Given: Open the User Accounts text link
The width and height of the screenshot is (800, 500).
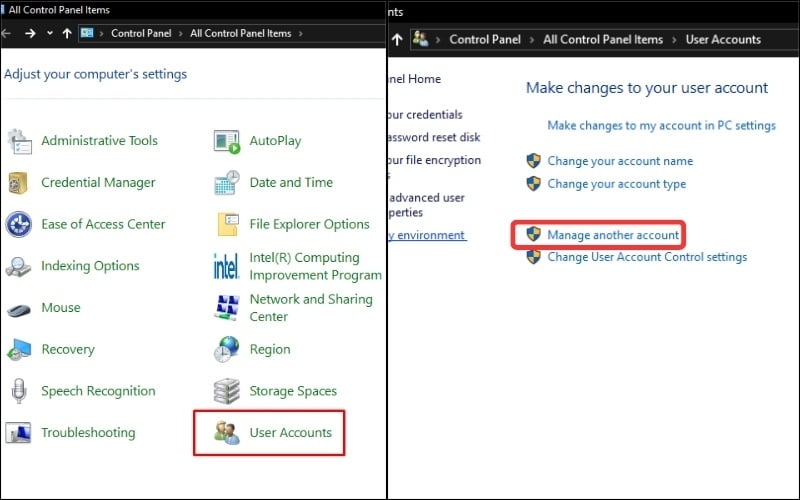Looking at the screenshot, I should (290, 433).
